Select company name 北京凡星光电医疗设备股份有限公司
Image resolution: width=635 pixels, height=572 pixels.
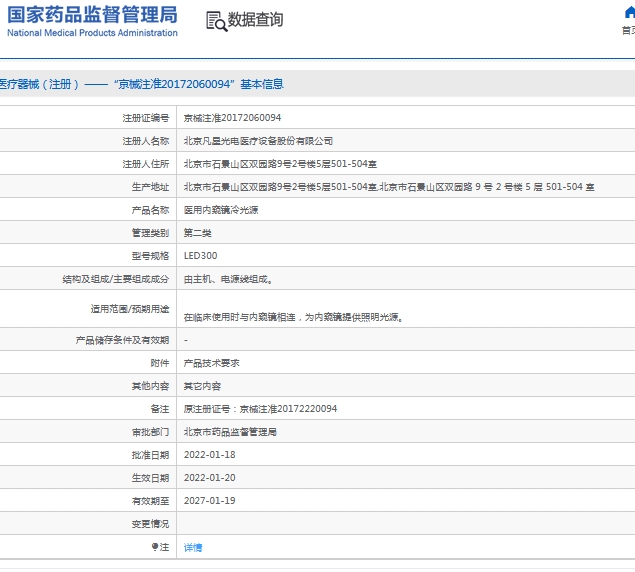(x=258, y=141)
